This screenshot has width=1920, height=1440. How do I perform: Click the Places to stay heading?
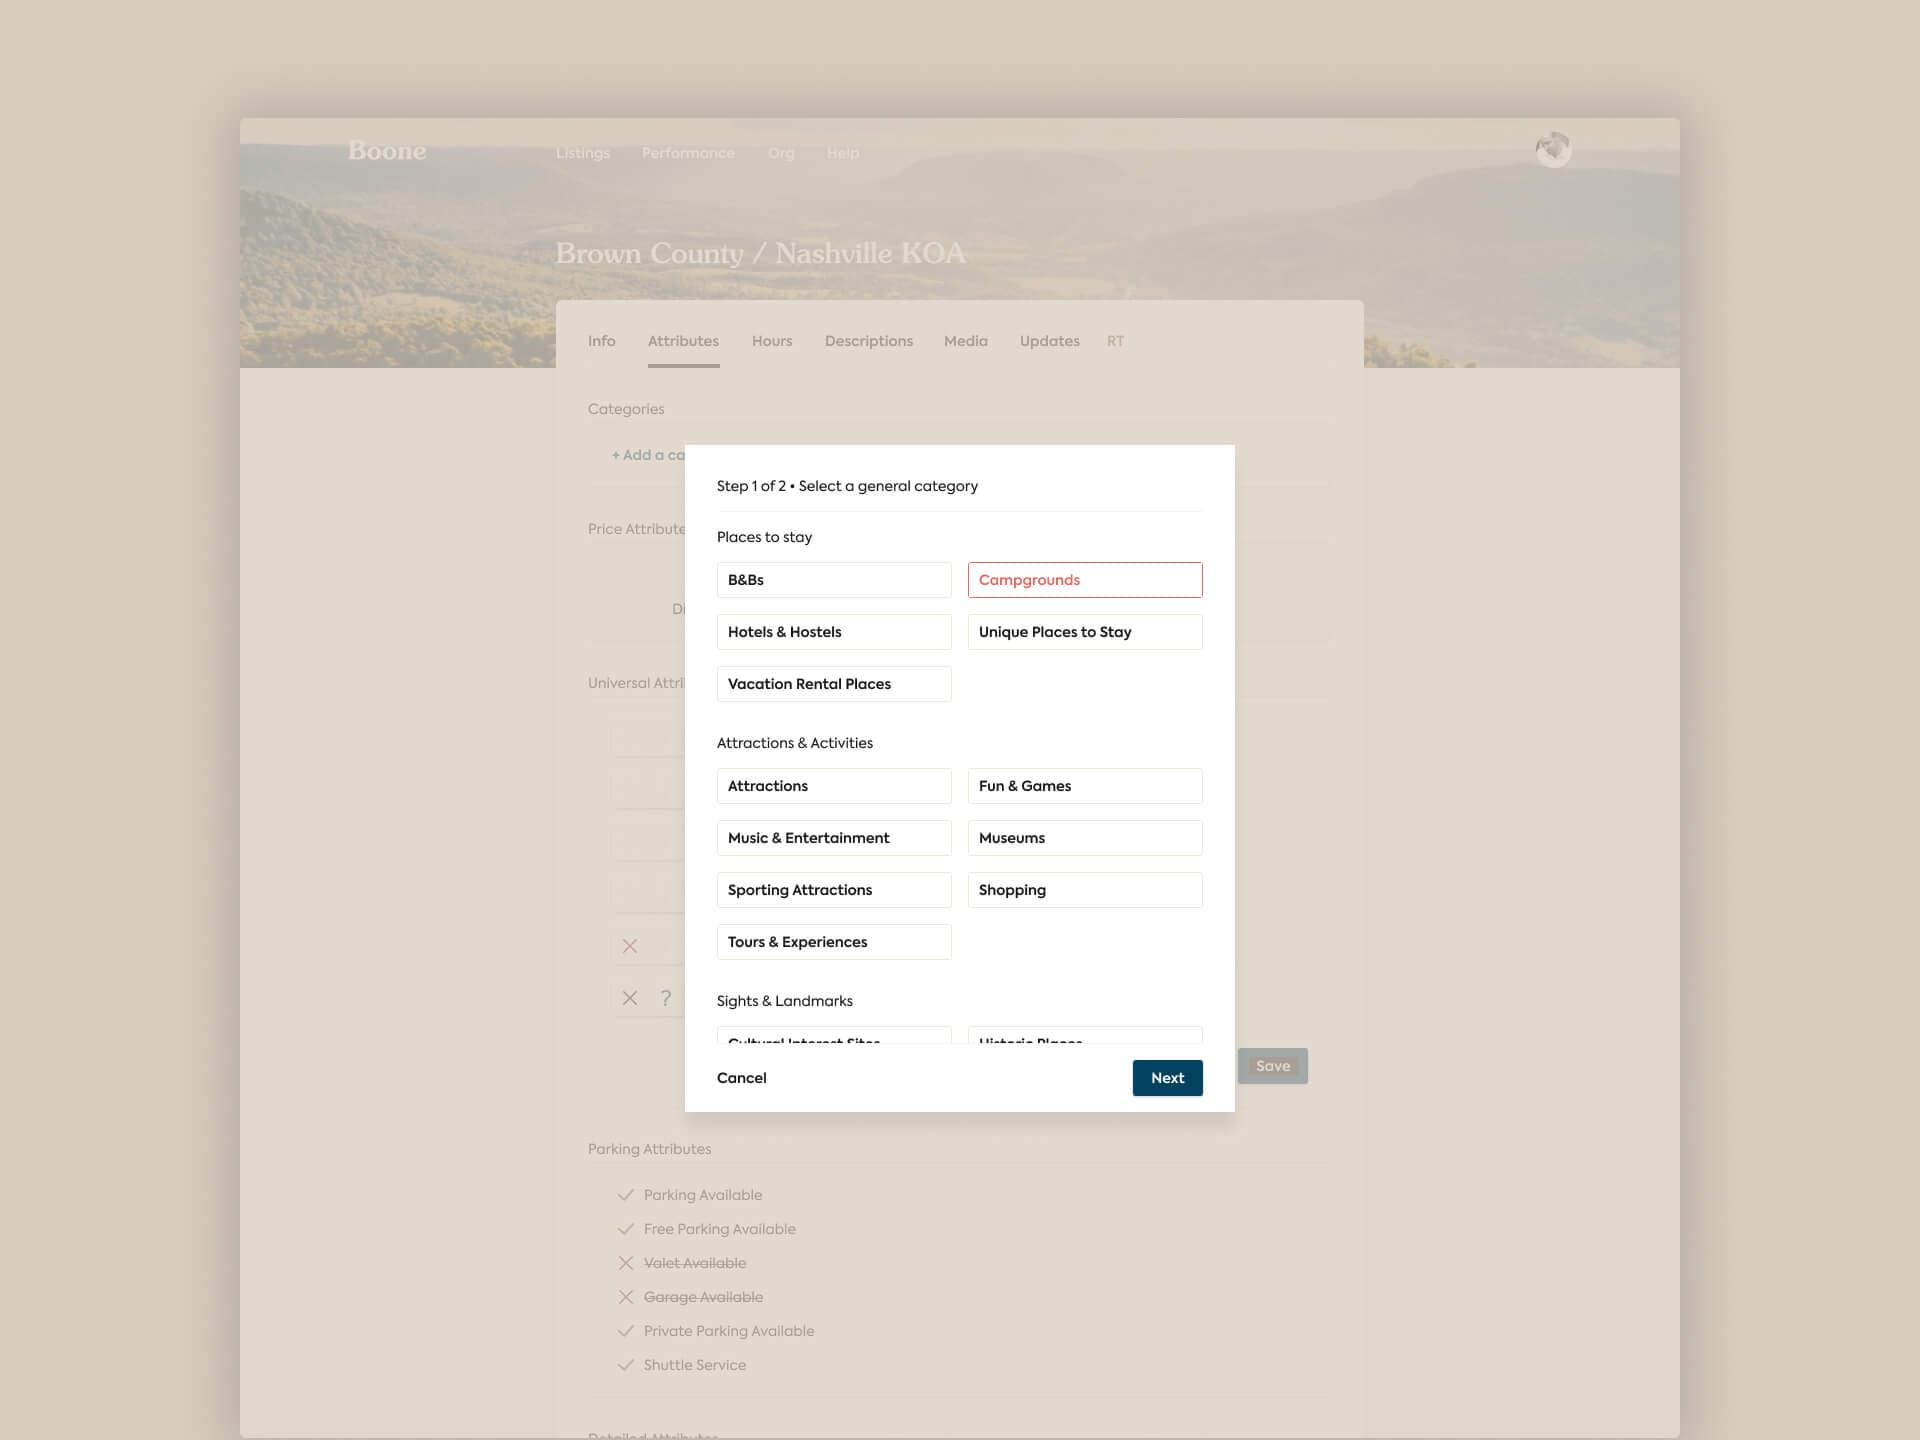click(764, 537)
